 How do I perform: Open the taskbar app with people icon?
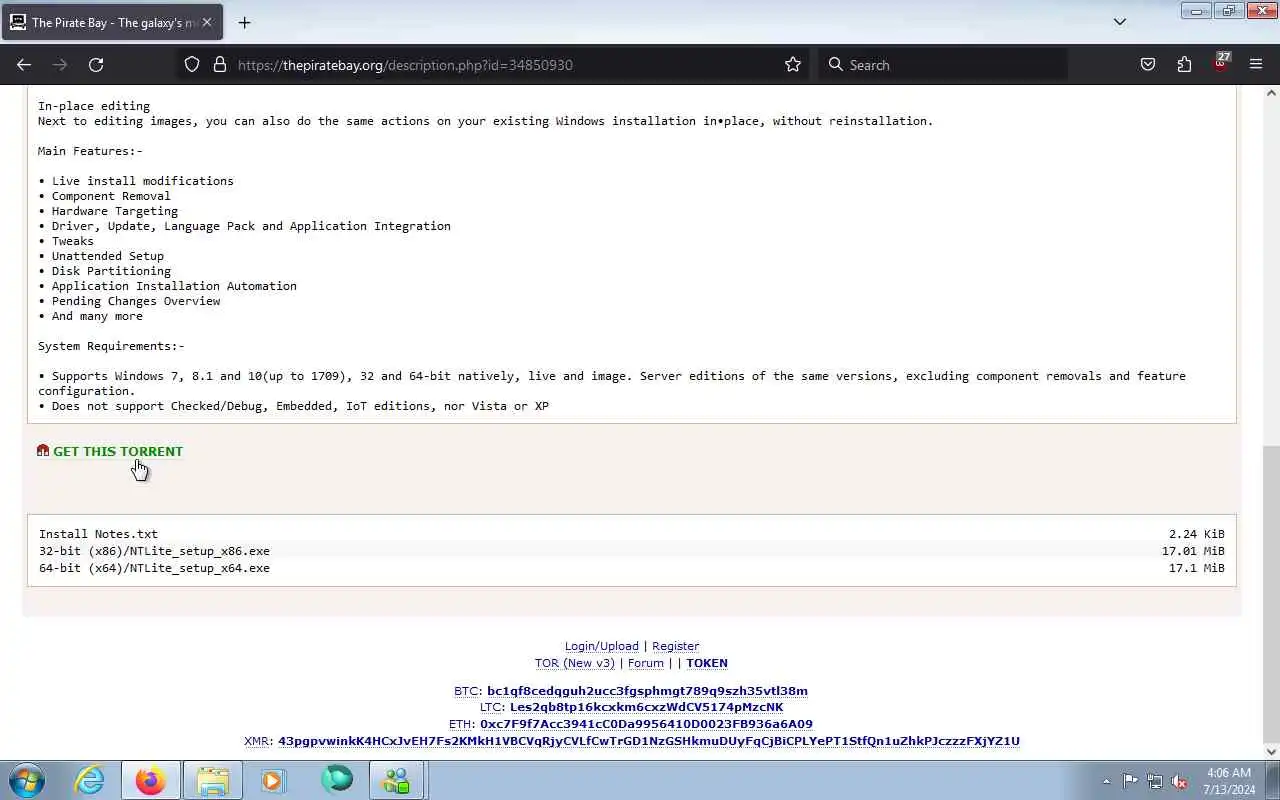click(397, 780)
